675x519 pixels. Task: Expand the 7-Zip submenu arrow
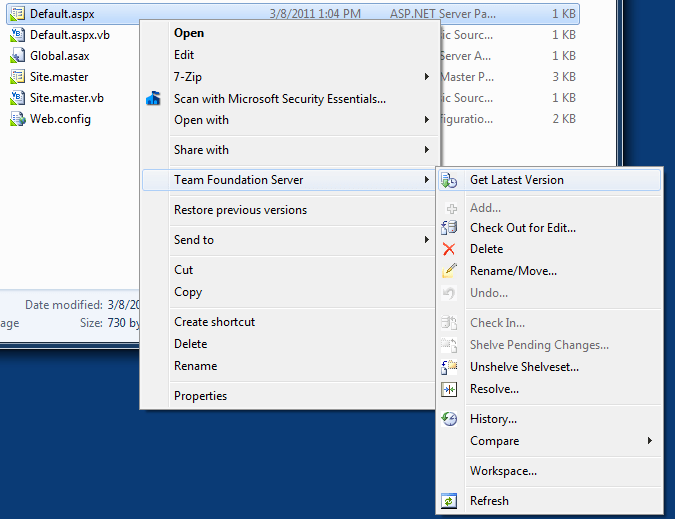[x=427, y=77]
